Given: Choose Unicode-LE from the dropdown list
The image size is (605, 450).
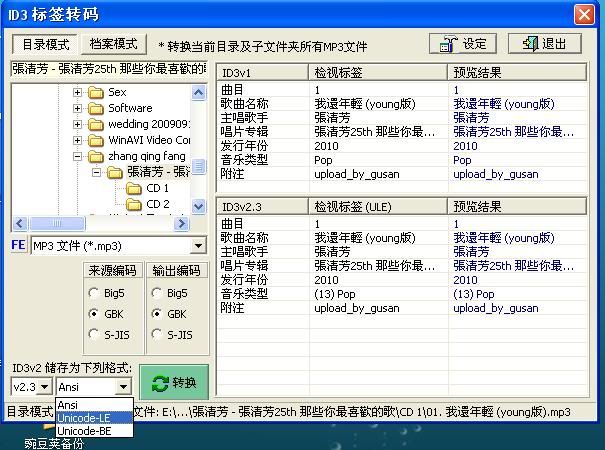Looking at the screenshot, I should [x=95, y=418].
